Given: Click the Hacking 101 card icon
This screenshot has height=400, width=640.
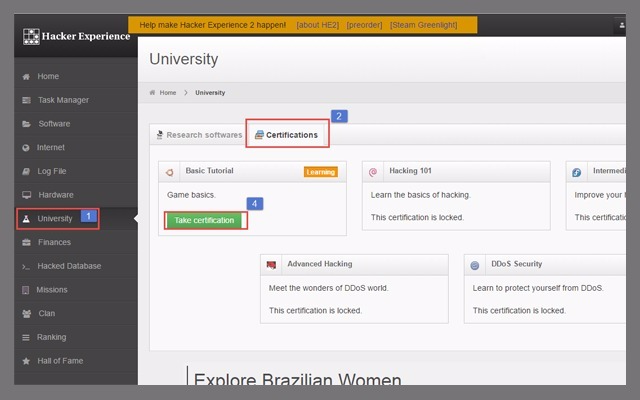Looking at the screenshot, I should pos(373,173).
